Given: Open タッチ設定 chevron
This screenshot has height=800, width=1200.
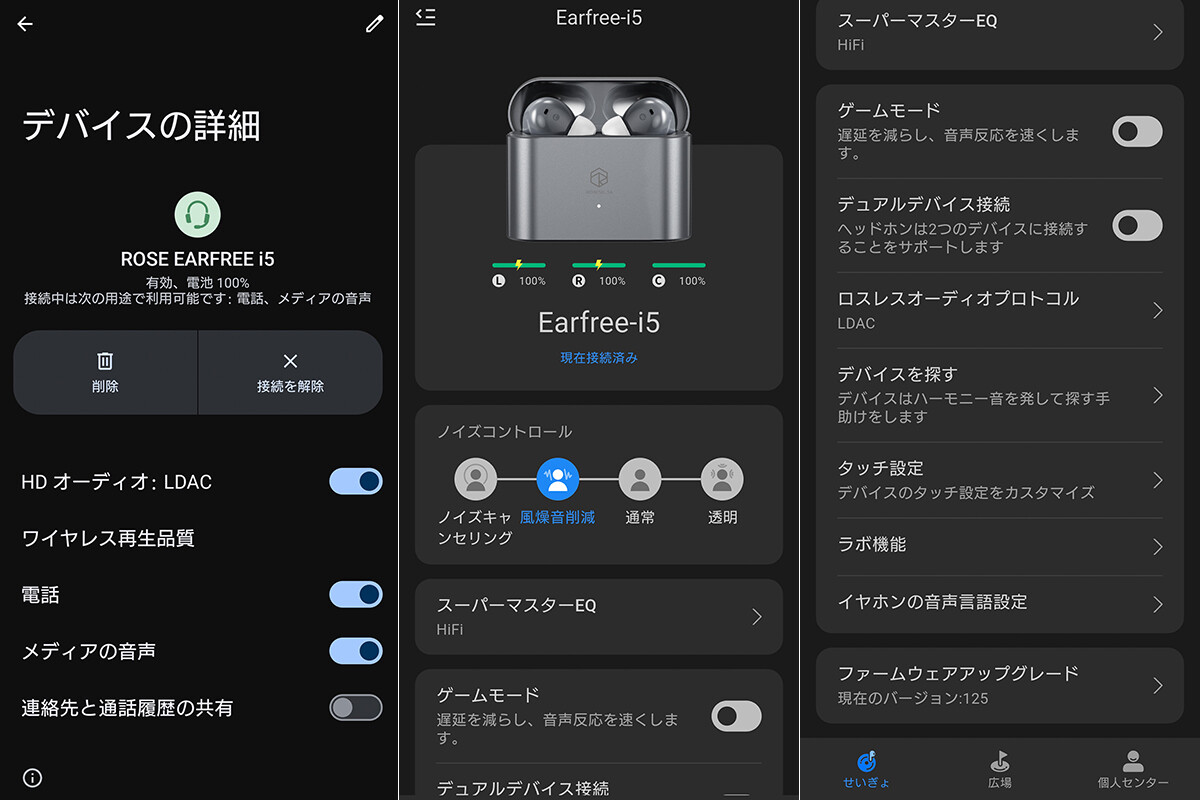Looking at the screenshot, I should (1158, 480).
